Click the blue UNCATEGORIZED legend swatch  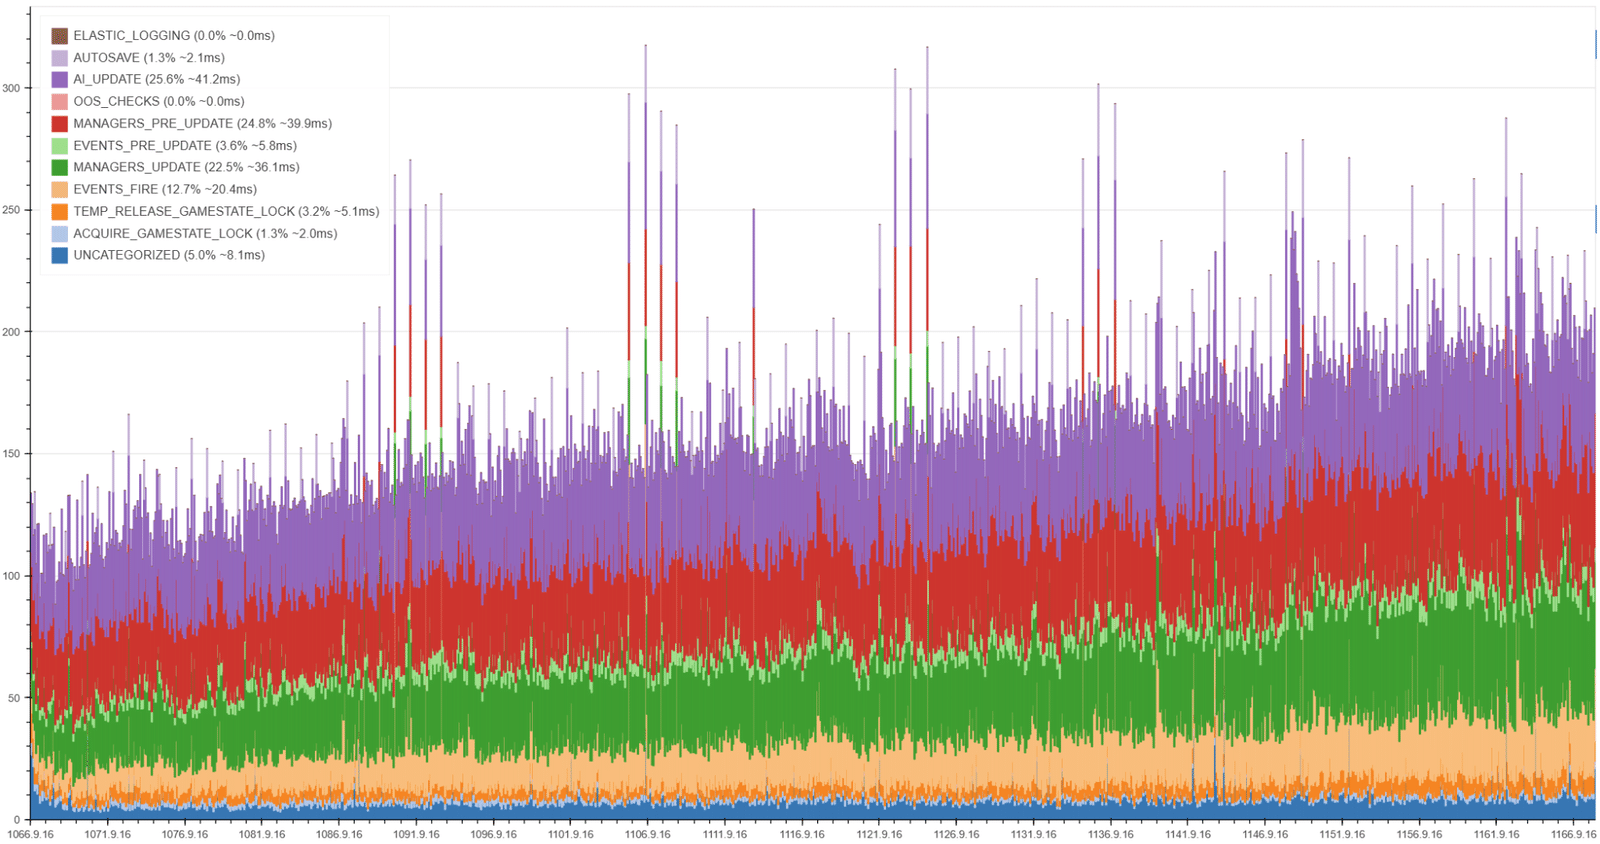click(60, 256)
